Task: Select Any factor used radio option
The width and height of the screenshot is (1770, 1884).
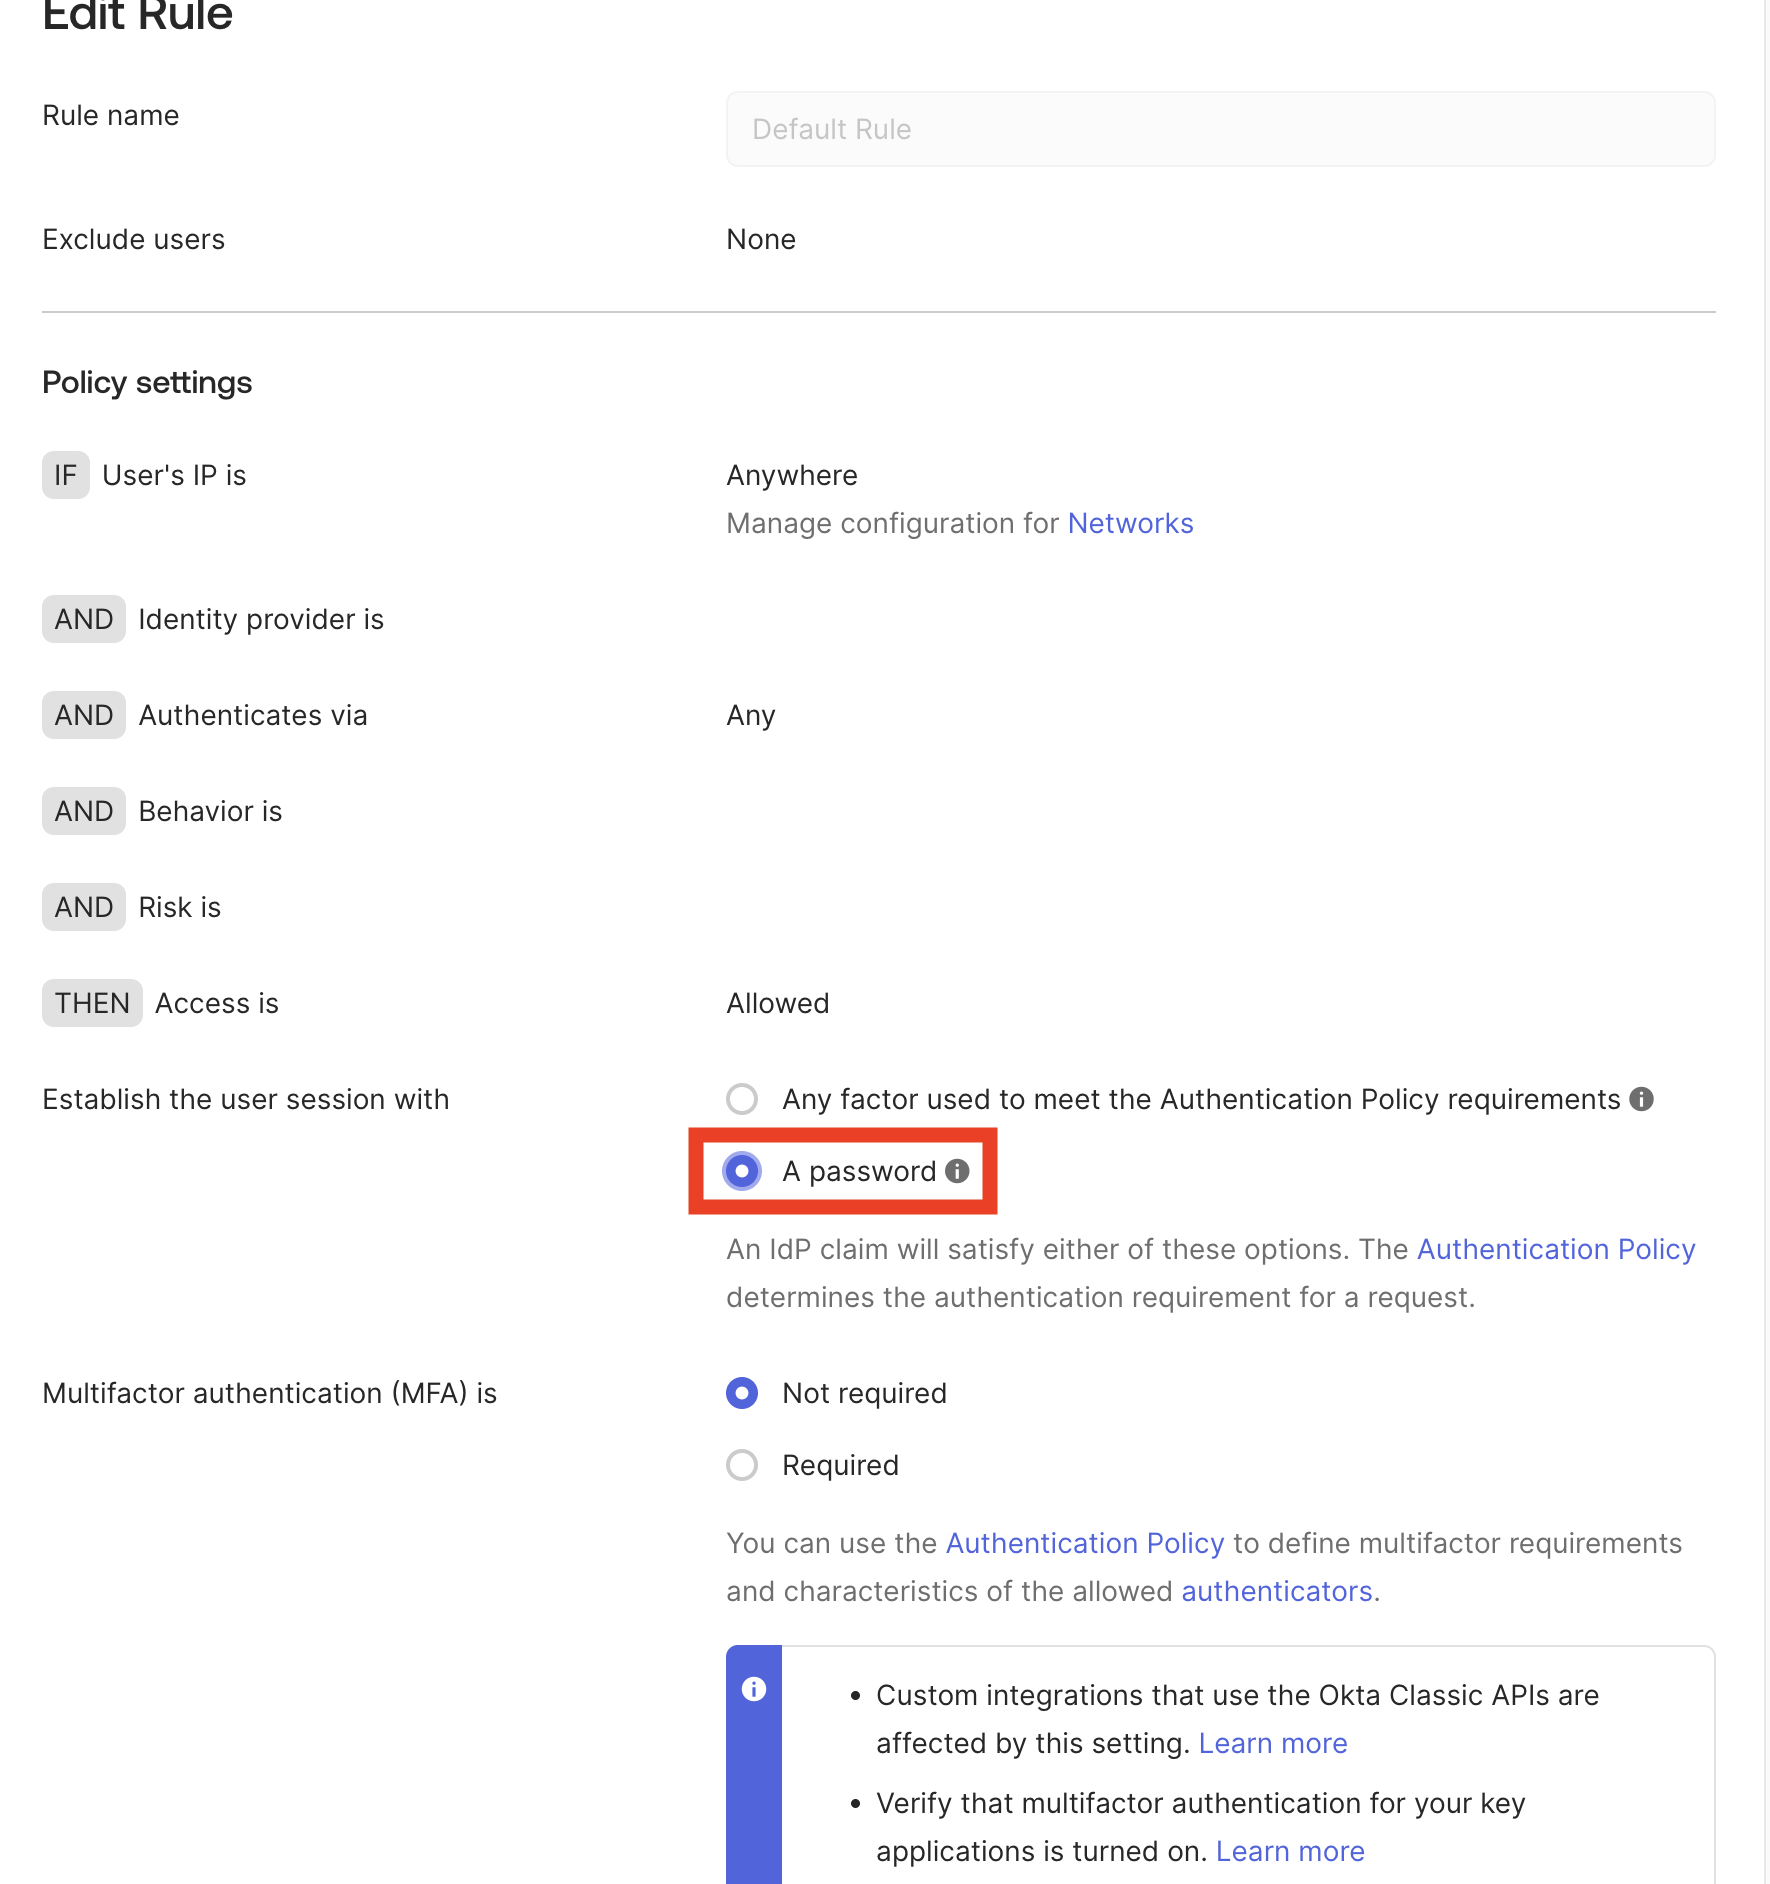Action: point(742,1099)
